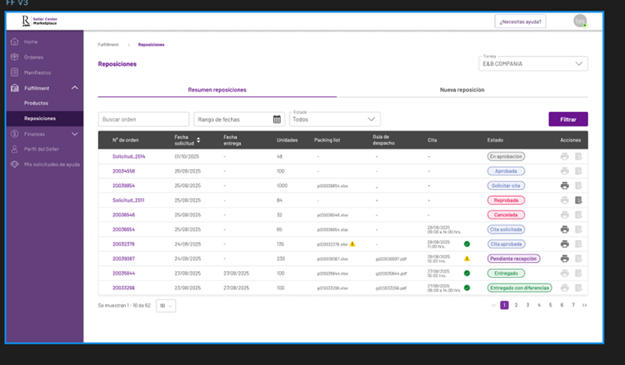Viewport: 625px width, 365px height.
Task: Select current page 1 in pagination
Action: (x=504, y=305)
